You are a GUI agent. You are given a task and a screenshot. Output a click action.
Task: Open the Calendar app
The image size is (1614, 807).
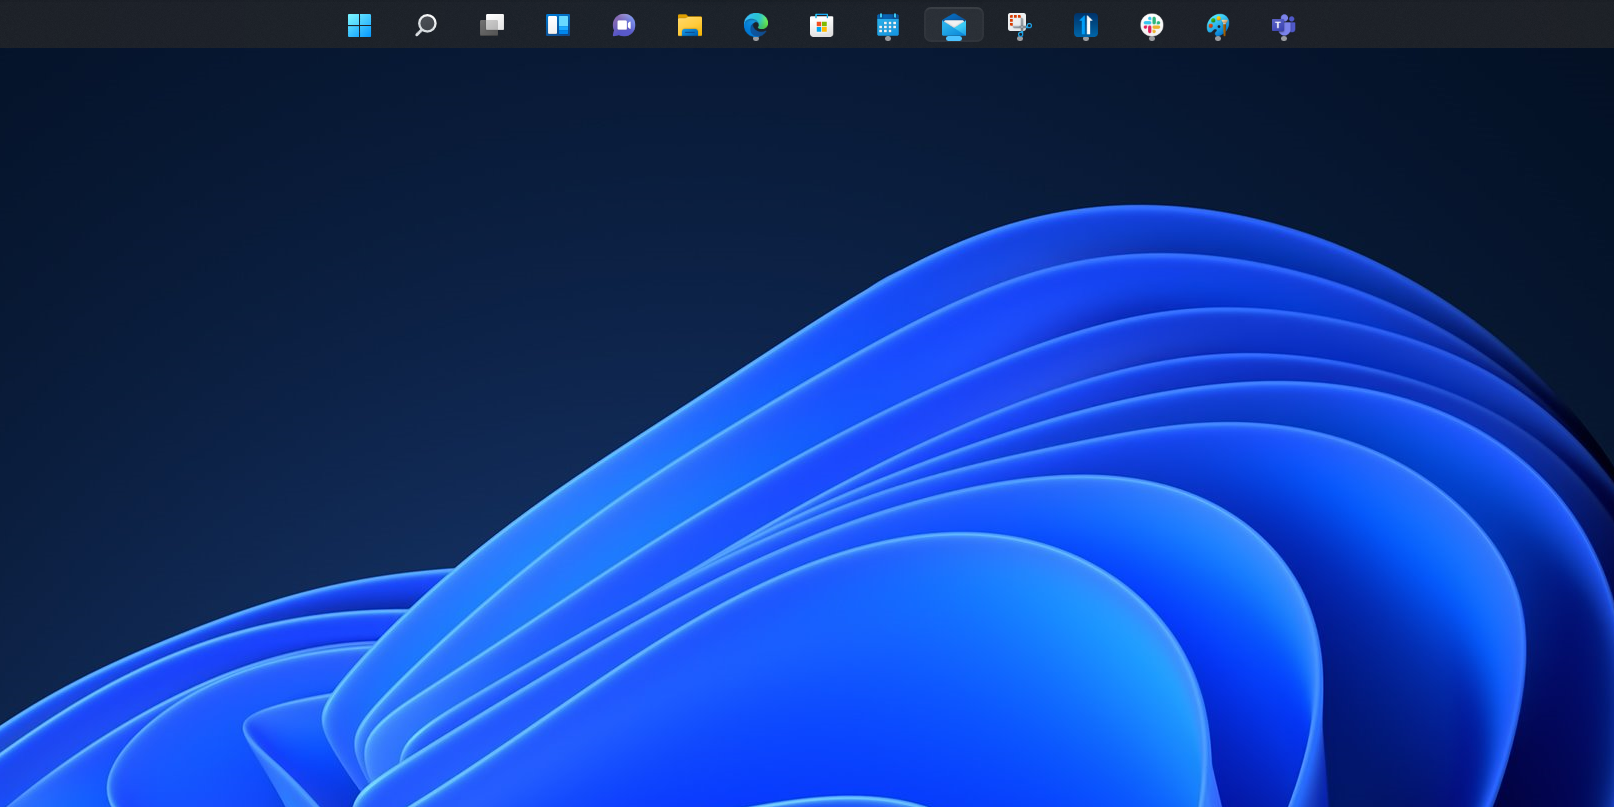pyautogui.click(x=887, y=25)
